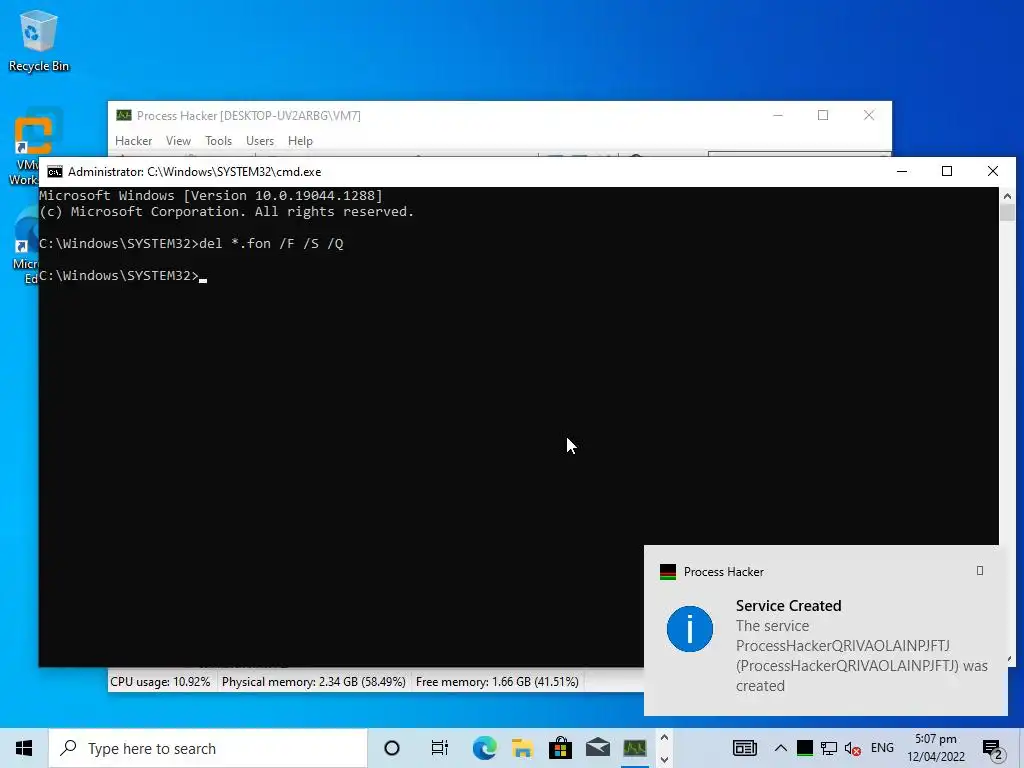Click the Microsoft Edge desktop shortcut
The image size is (1024, 768).
(26, 245)
